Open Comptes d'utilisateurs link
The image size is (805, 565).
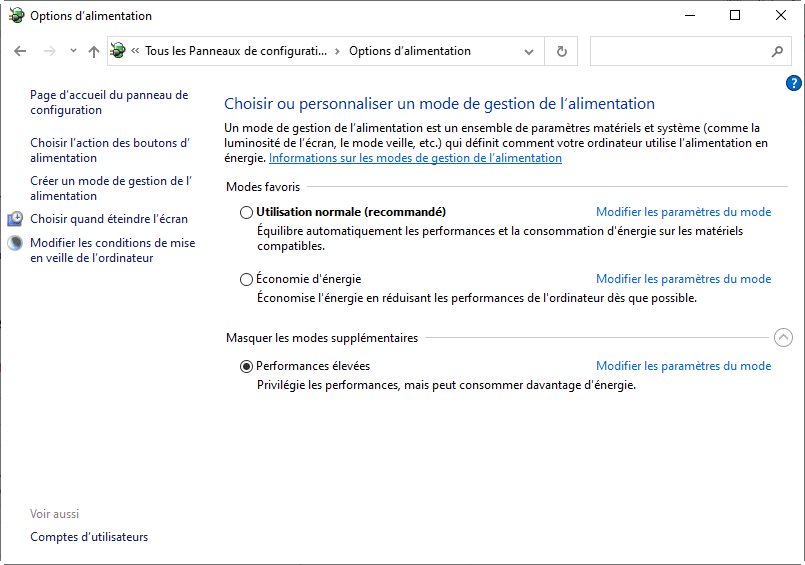[89, 537]
